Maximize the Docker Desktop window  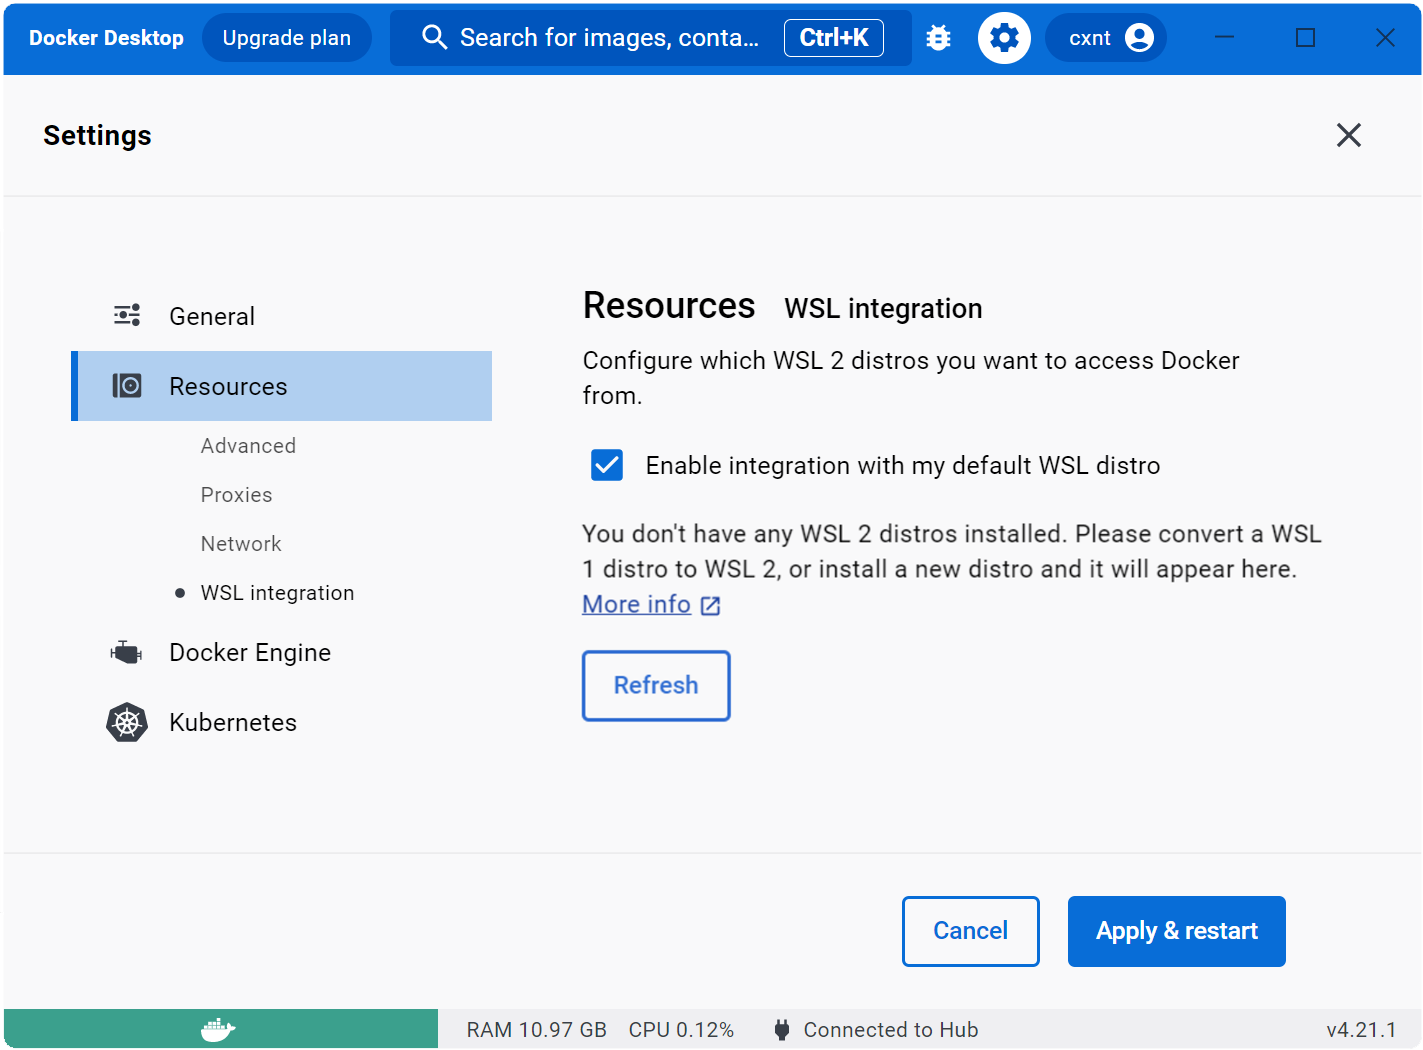[x=1305, y=38]
